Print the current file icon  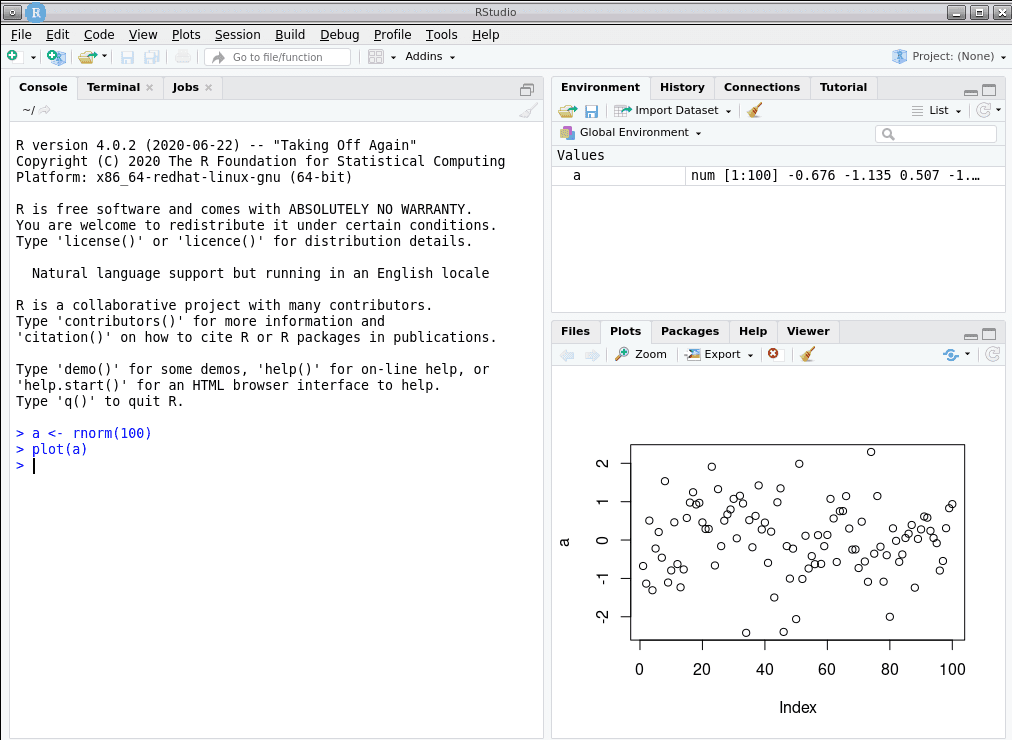click(x=183, y=57)
